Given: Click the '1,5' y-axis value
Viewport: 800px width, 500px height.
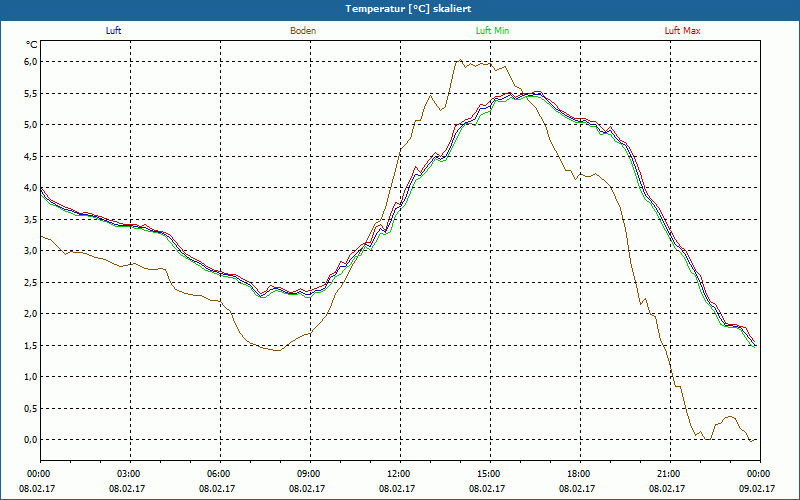Looking at the screenshot, I should [32, 345].
